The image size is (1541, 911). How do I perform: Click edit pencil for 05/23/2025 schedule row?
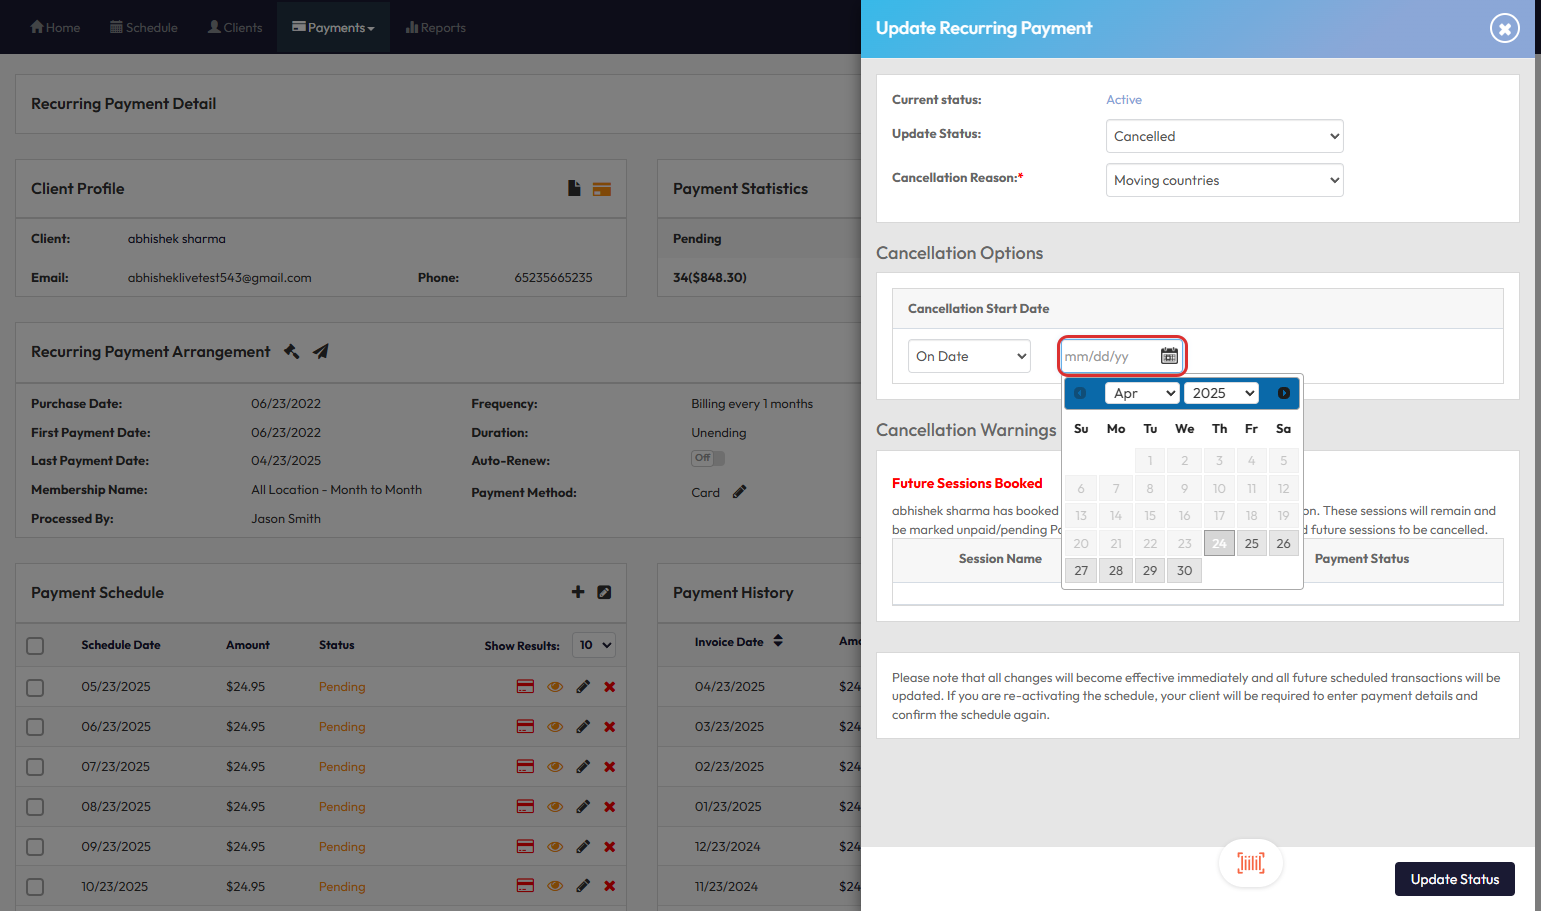click(583, 687)
